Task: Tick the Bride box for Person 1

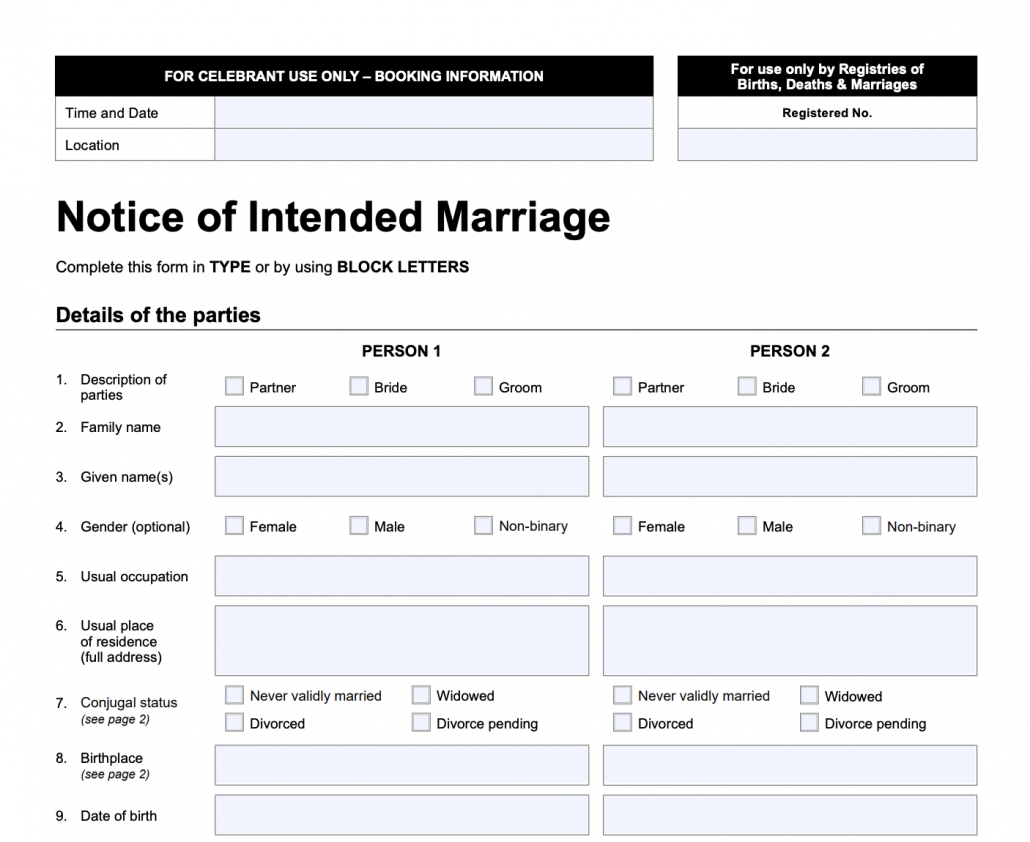Action: [x=359, y=386]
